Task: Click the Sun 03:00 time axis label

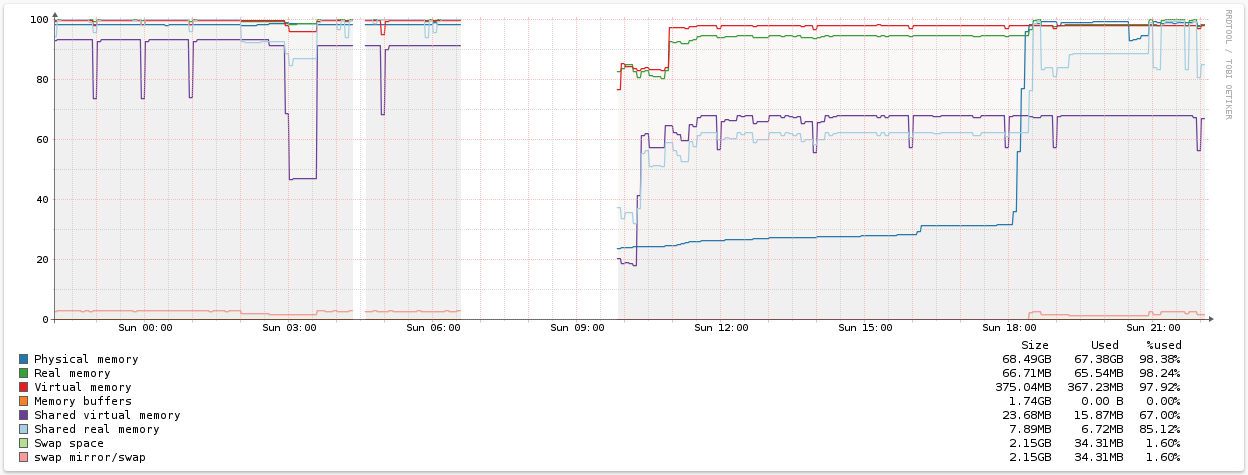Action: tap(289, 327)
